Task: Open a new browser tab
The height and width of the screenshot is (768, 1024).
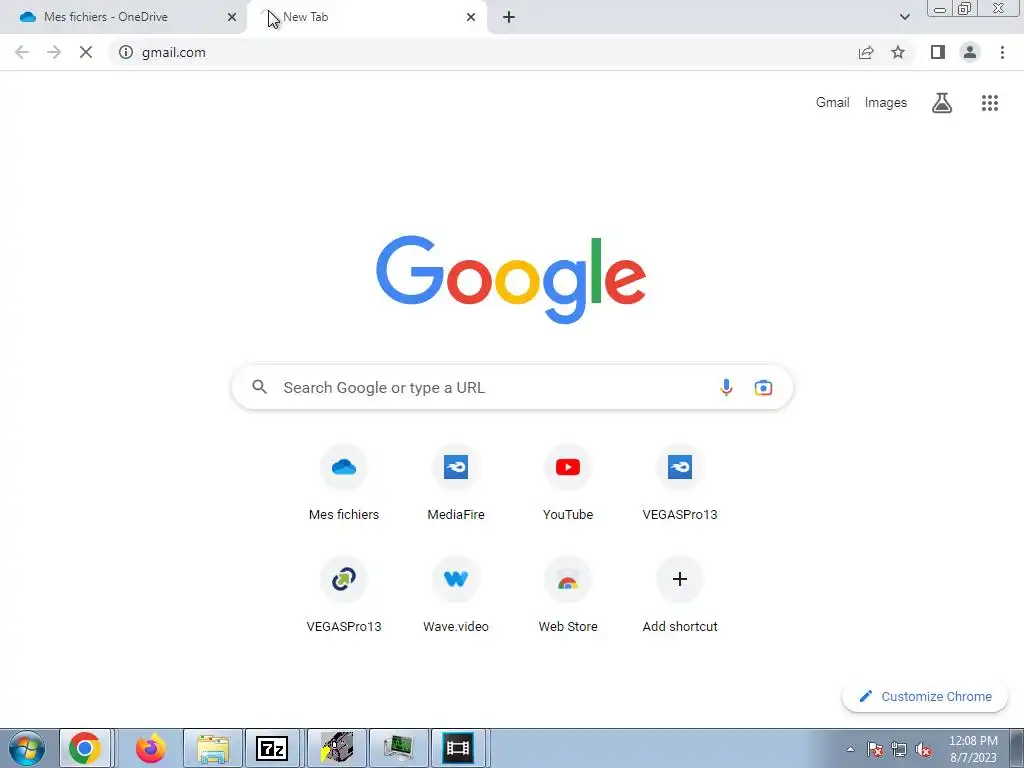Action: click(x=509, y=17)
